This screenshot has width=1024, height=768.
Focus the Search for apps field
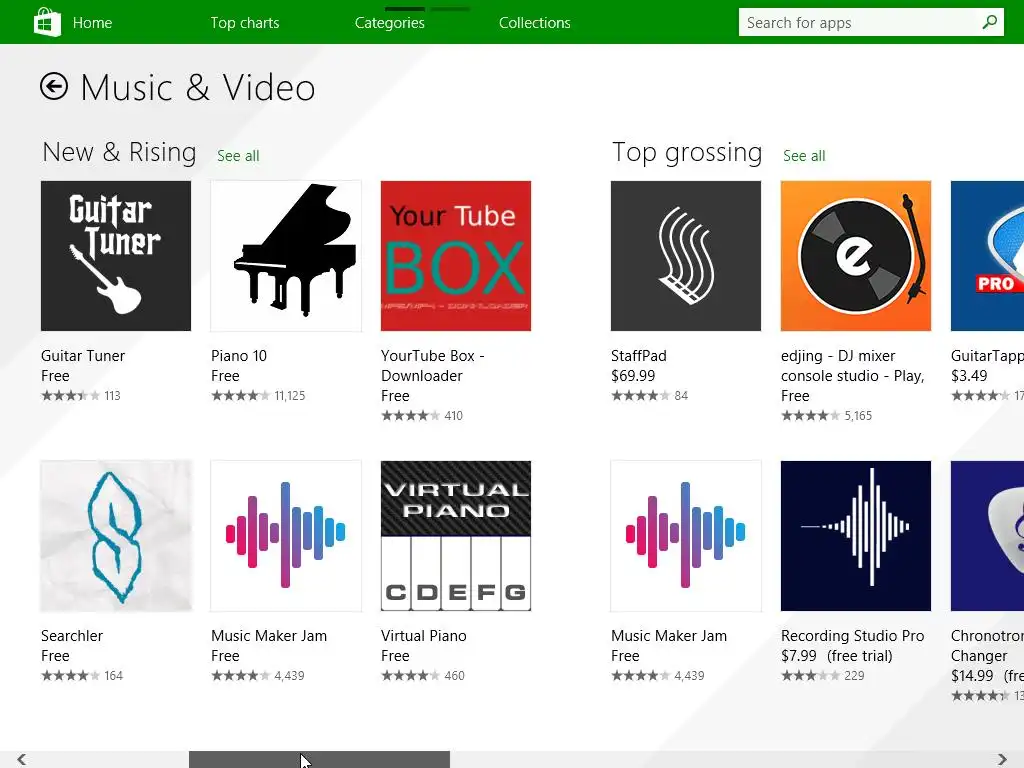(855, 22)
